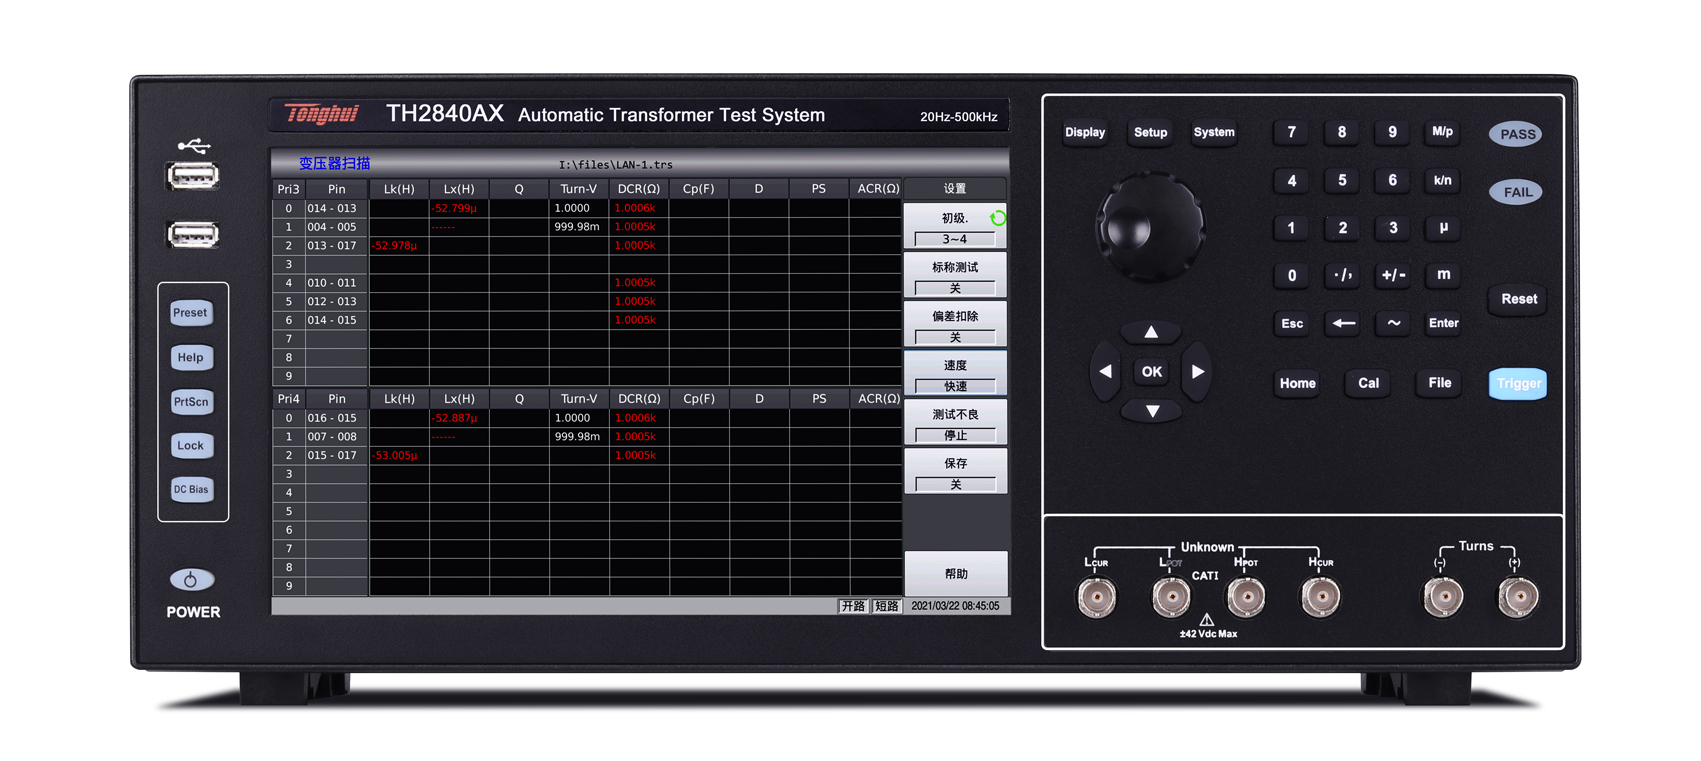Toggle the DC Bias button
Image resolution: width=1701 pixels, height=761 pixels.
point(191,489)
